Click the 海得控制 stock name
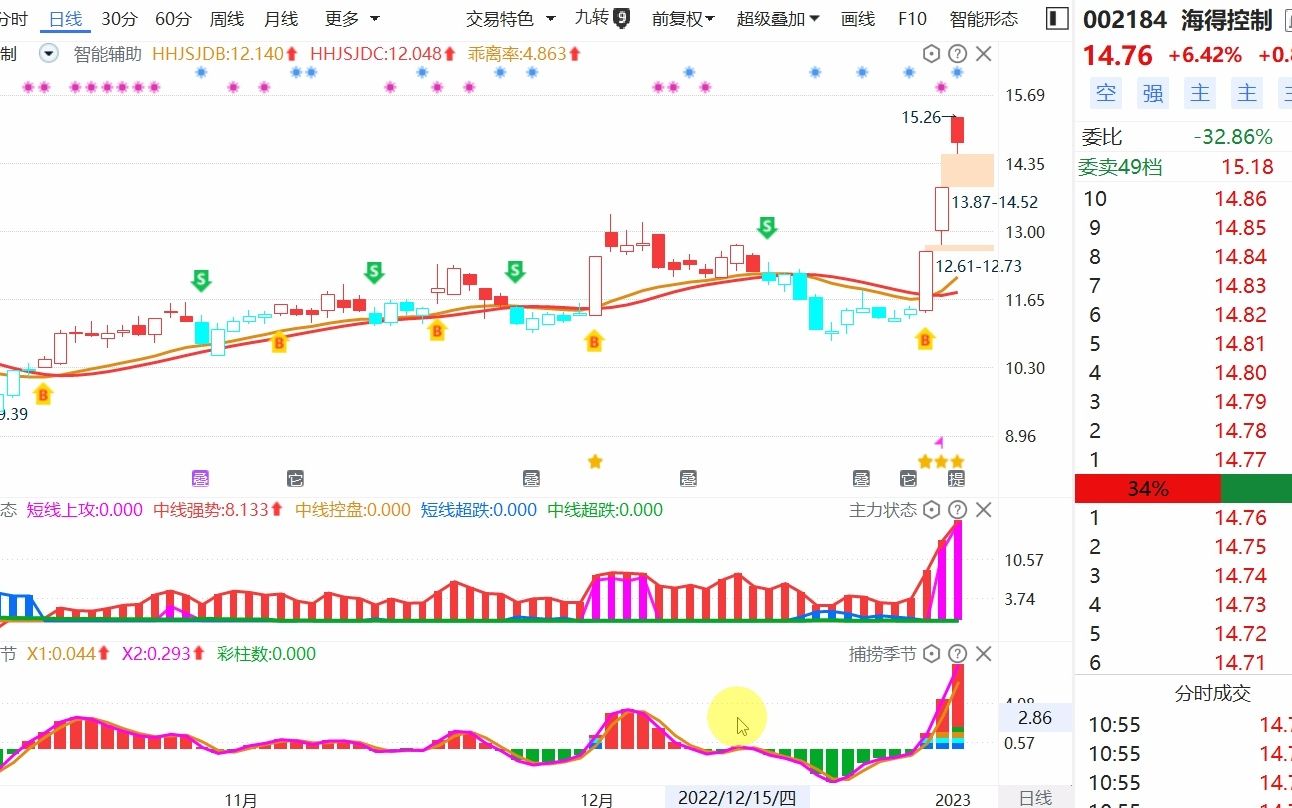 1227,20
